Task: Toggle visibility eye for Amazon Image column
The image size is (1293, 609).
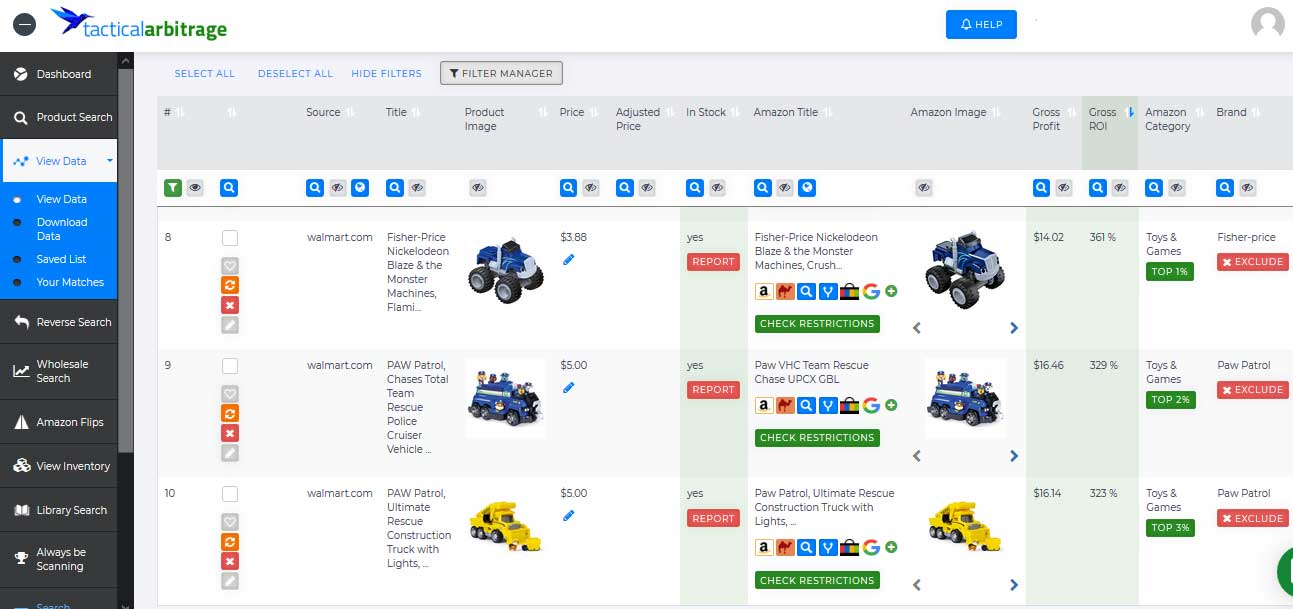Action: pyautogui.click(x=924, y=187)
